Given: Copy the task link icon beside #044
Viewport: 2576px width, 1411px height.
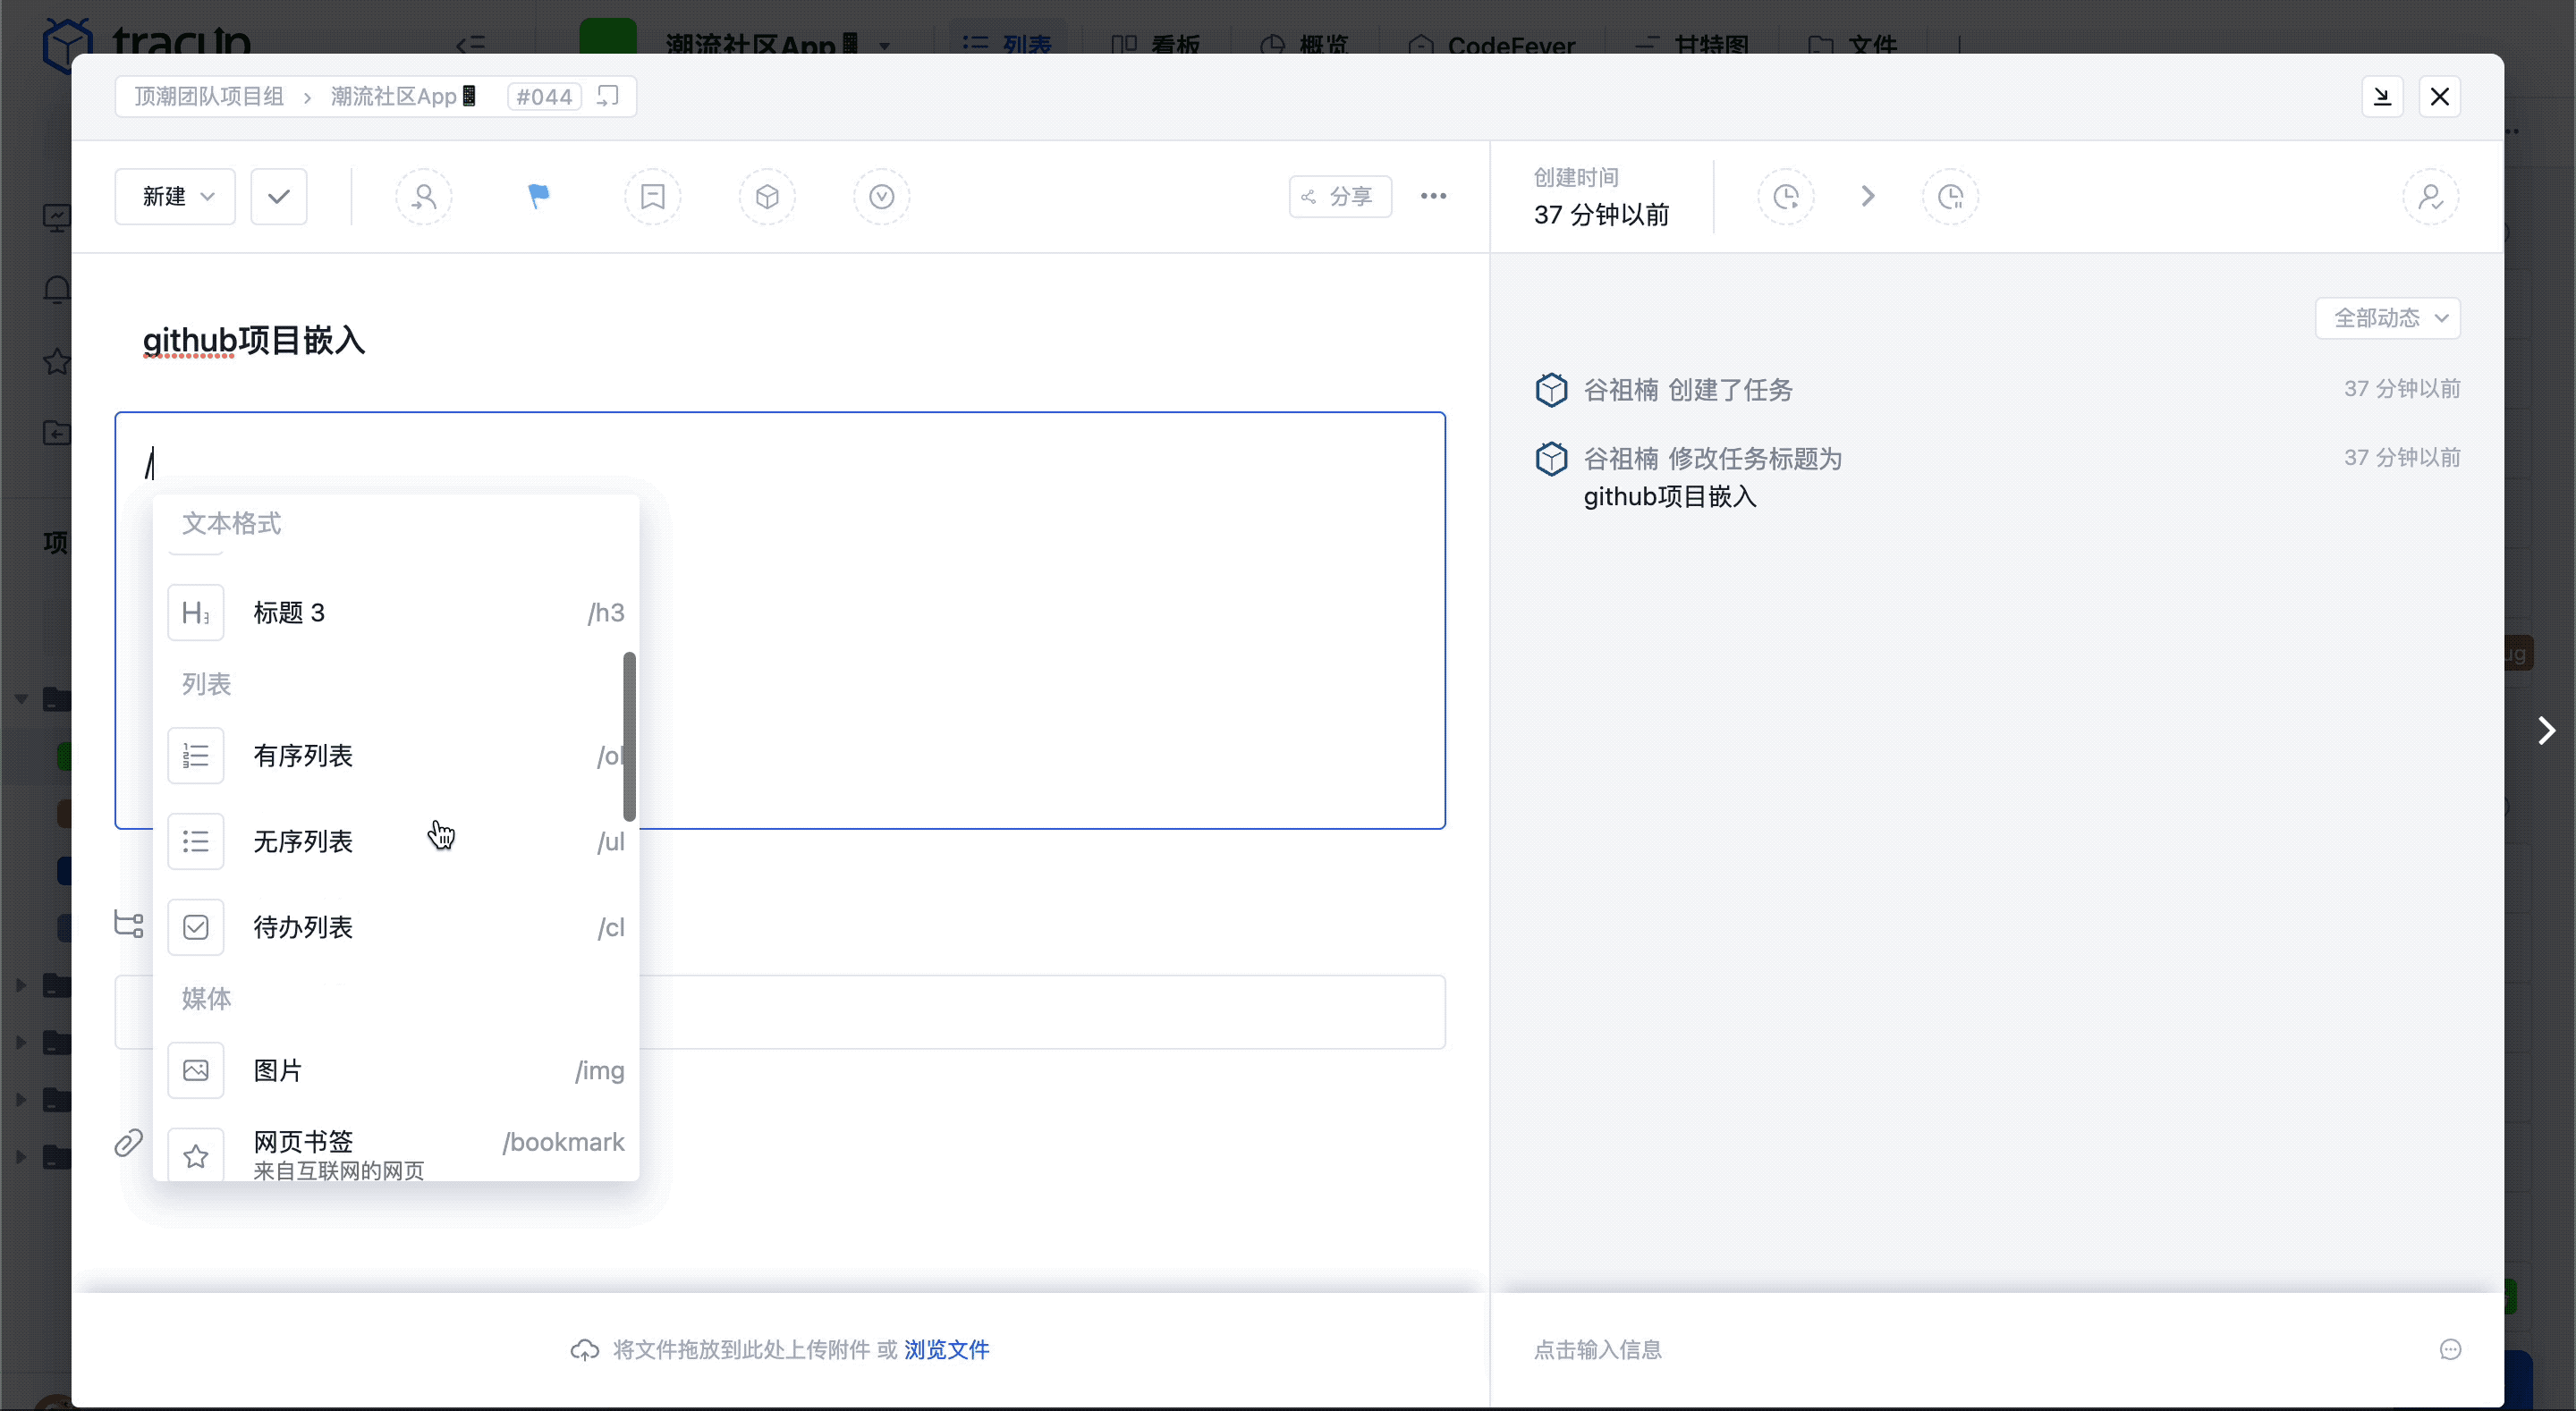Looking at the screenshot, I should (x=607, y=96).
